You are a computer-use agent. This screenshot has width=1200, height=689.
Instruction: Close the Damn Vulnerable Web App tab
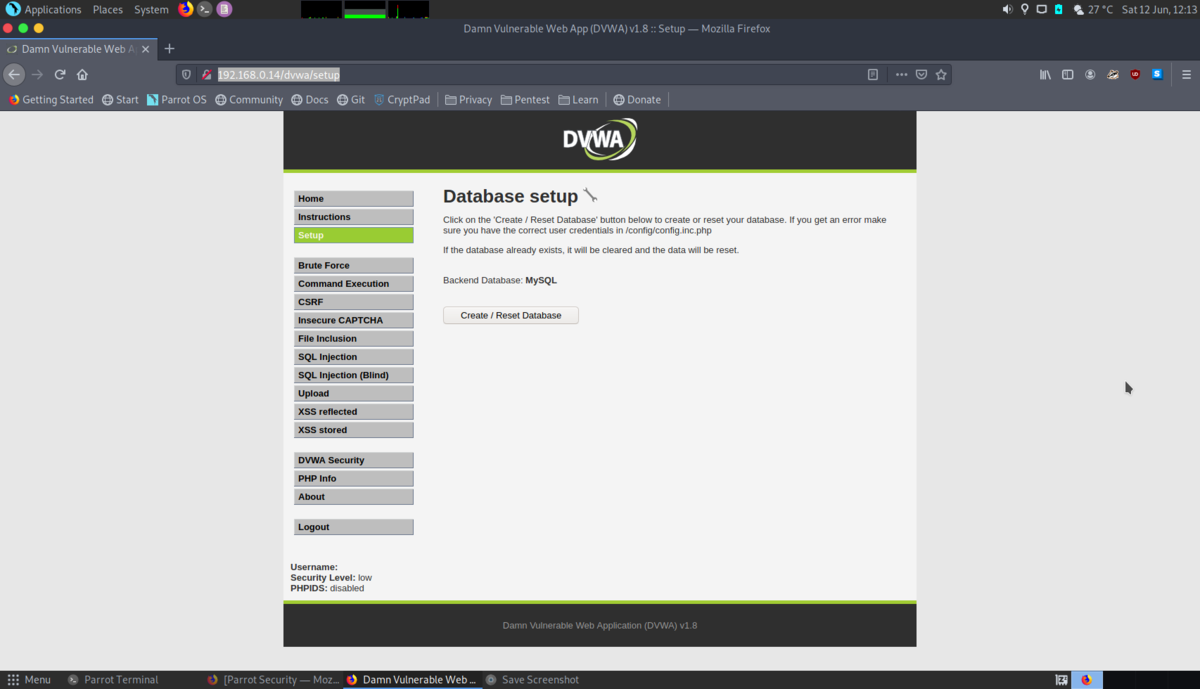pos(146,48)
